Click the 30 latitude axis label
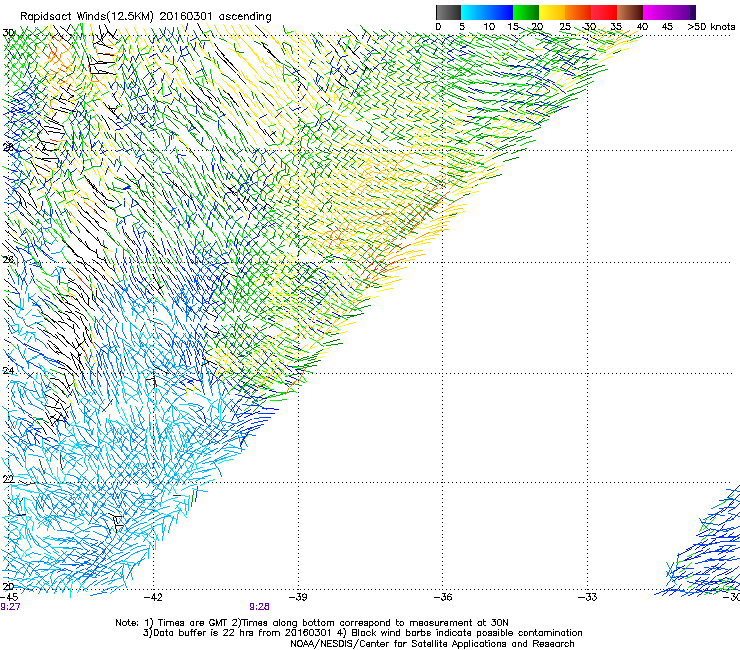 coord(8,33)
